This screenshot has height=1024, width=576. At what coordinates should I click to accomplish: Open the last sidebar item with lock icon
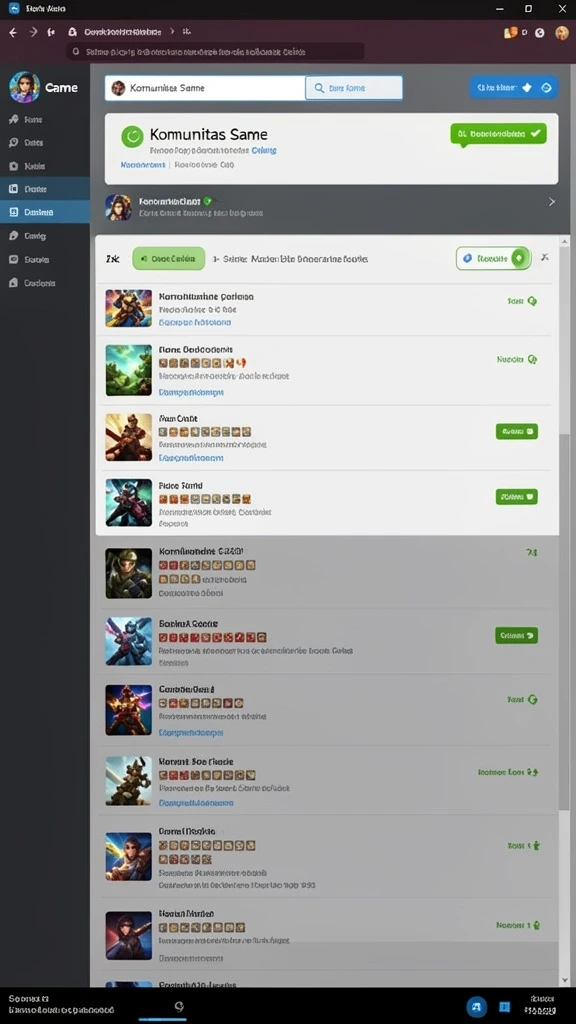click(x=44, y=283)
